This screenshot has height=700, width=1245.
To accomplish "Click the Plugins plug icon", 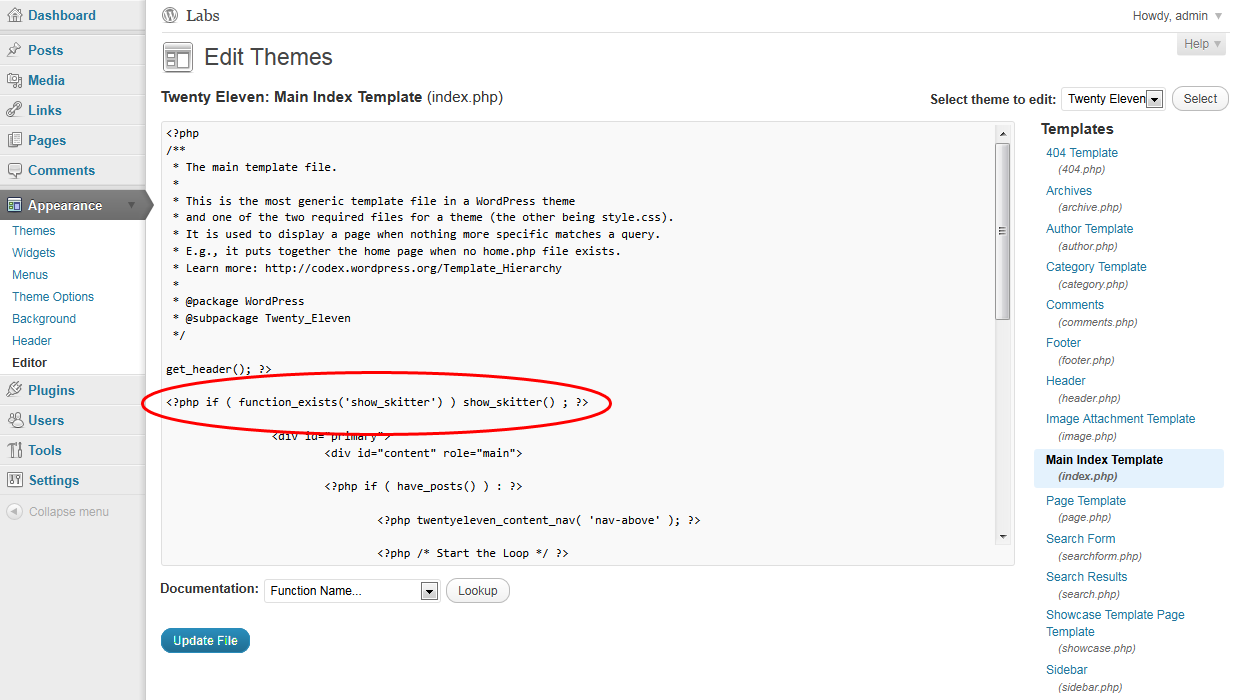I will point(14,390).
